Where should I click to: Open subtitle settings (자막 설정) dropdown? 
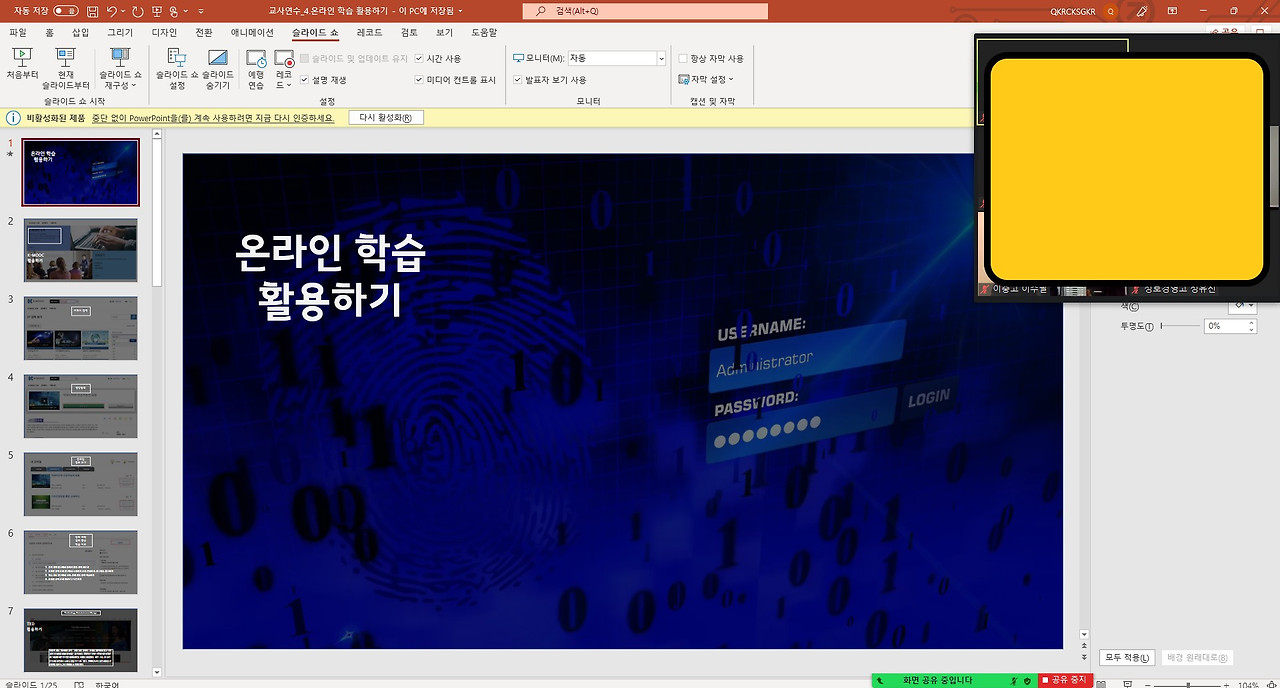click(x=706, y=79)
